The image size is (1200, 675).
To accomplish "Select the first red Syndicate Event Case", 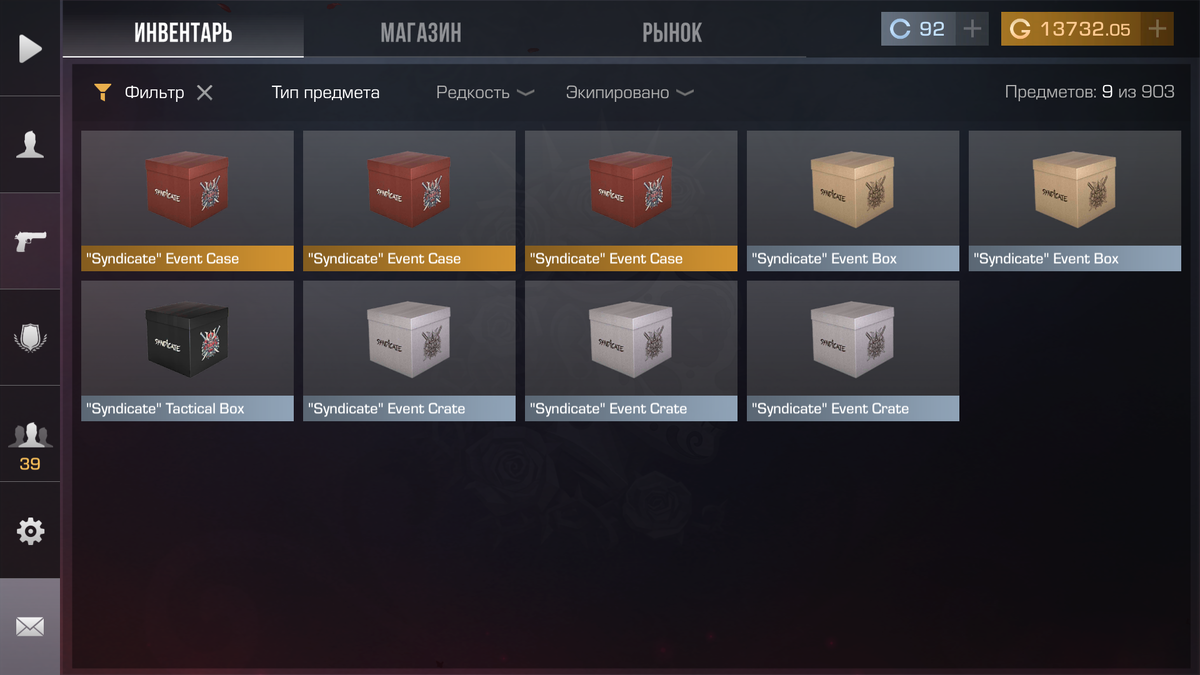I will [x=187, y=200].
